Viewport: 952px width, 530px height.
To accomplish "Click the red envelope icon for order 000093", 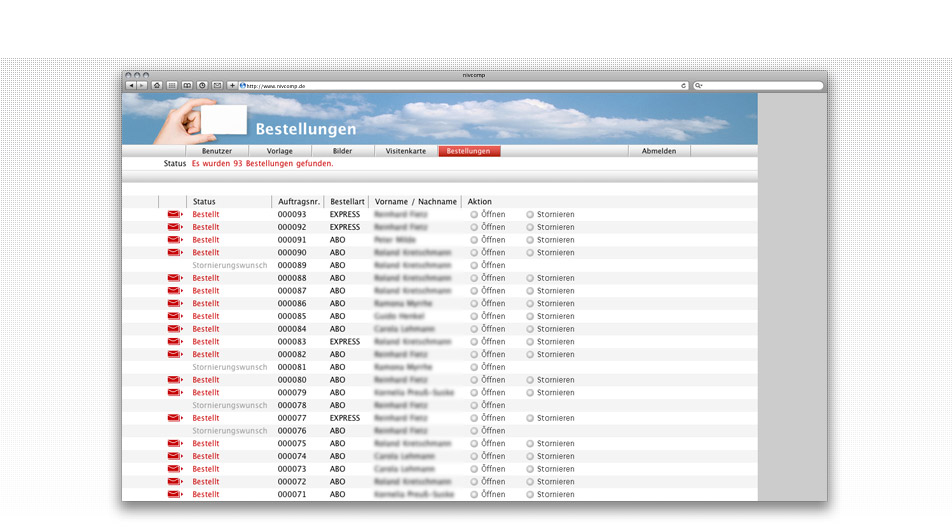I will point(174,214).
